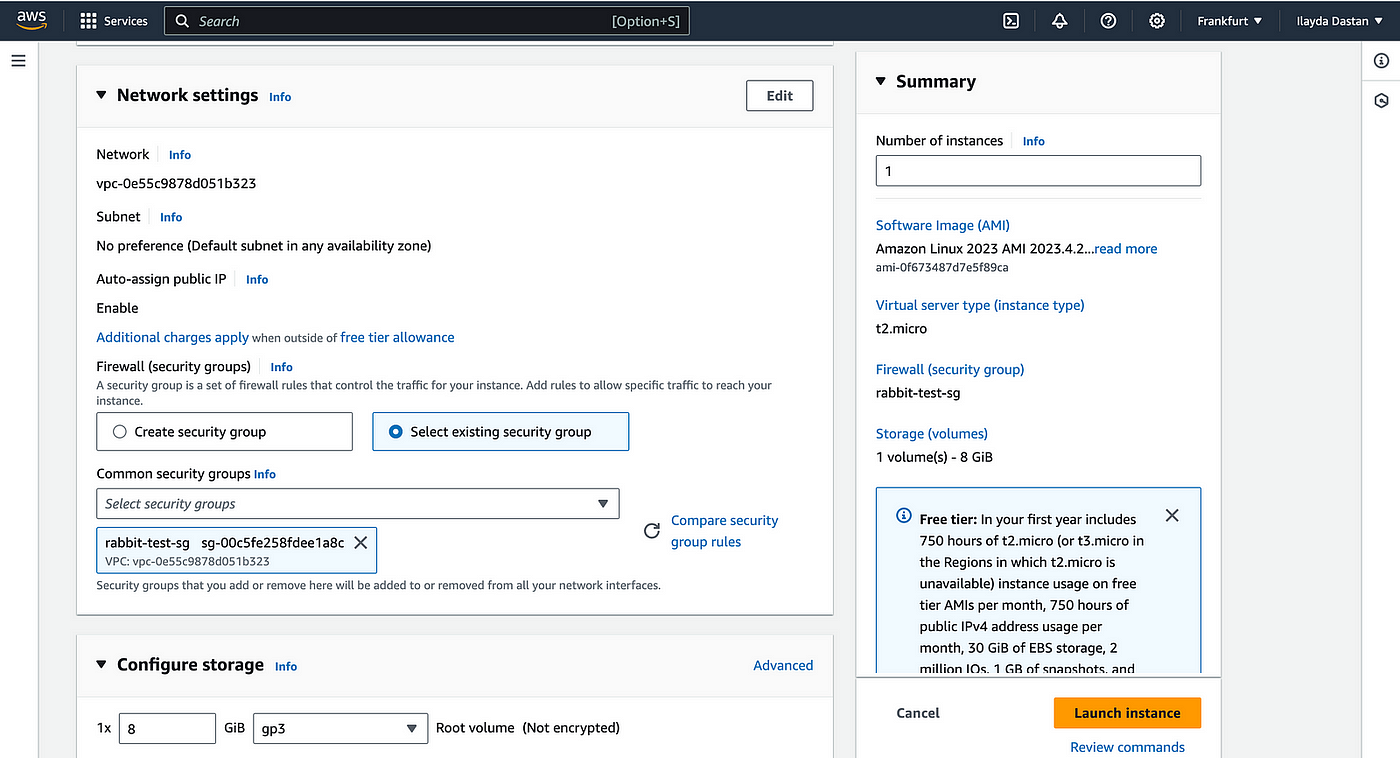Viewport: 1400px width, 758px height.
Task: Select Create security group option
Action: [225, 432]
